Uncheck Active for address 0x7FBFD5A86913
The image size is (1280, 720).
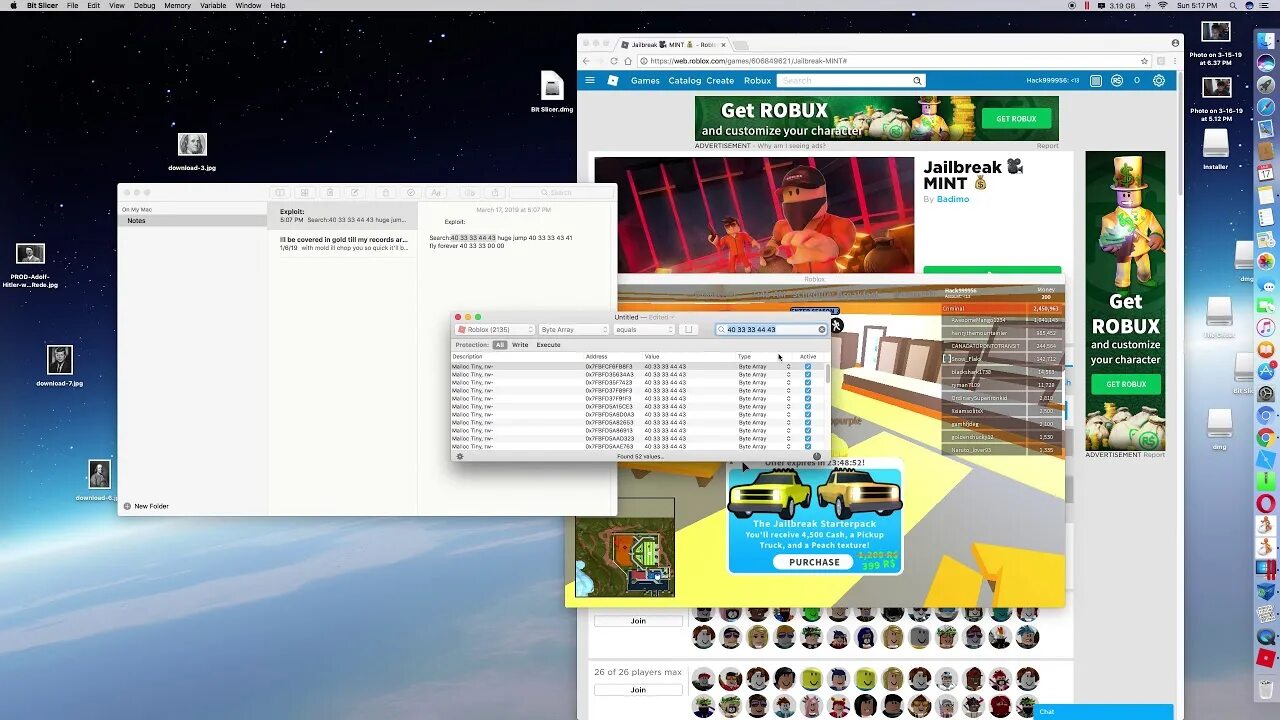[x=808, y=431]
